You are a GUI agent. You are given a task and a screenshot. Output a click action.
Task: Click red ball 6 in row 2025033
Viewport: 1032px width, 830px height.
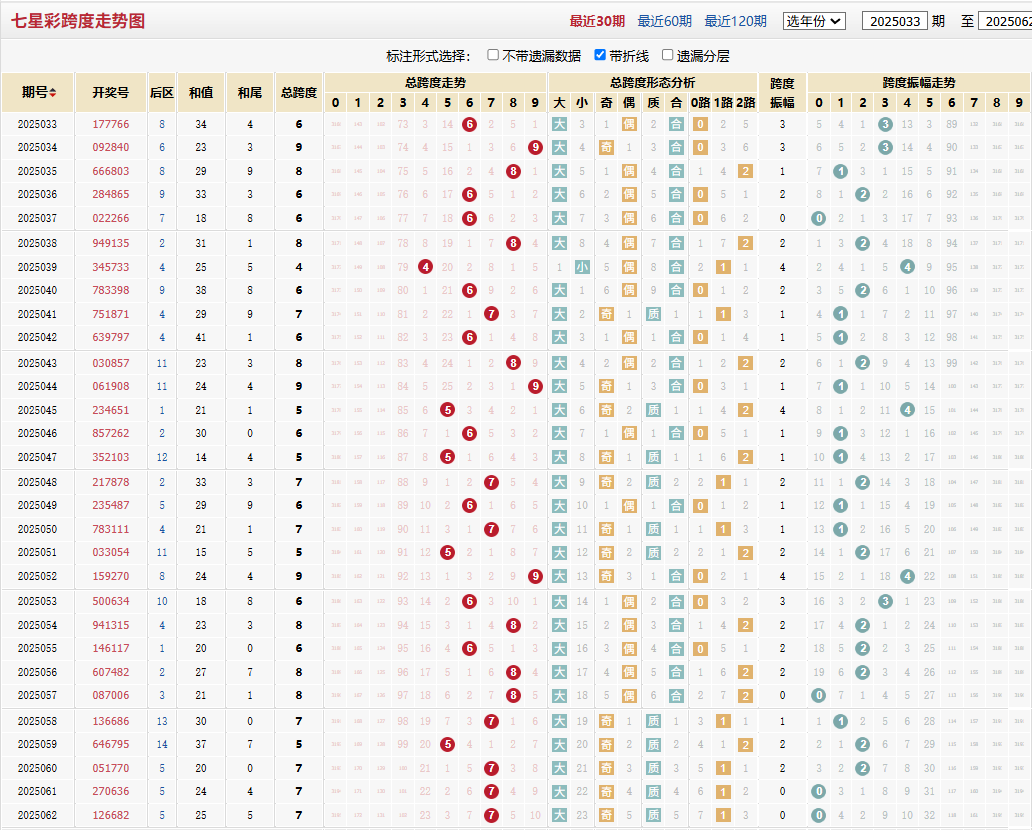click(469, 124)
